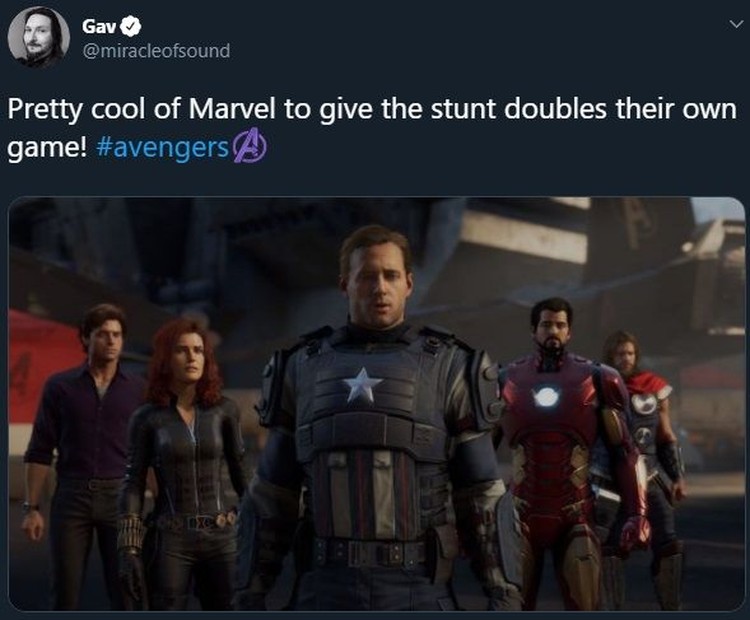
Task: Click Thor's red cape in the photo
Action: 650,386
